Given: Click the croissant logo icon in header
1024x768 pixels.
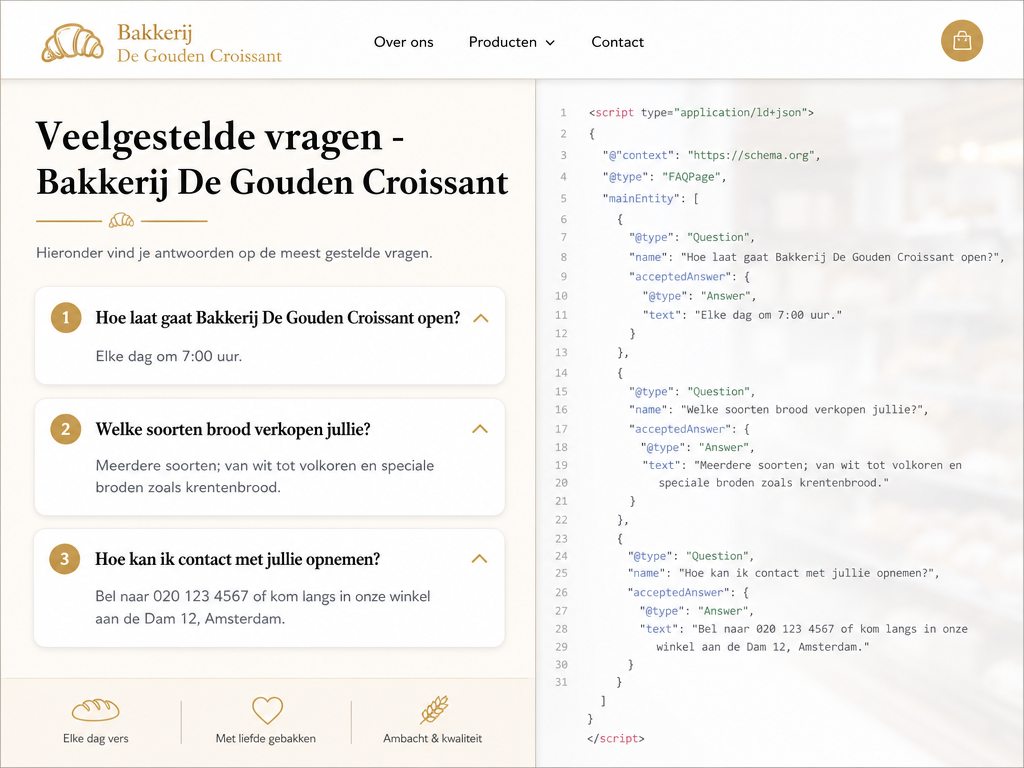Looking at the screenshot, I should pos(72,43).
